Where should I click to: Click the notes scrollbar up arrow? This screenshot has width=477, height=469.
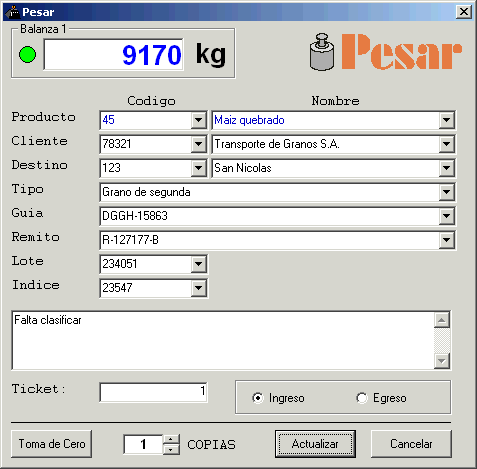click(442, 320)
